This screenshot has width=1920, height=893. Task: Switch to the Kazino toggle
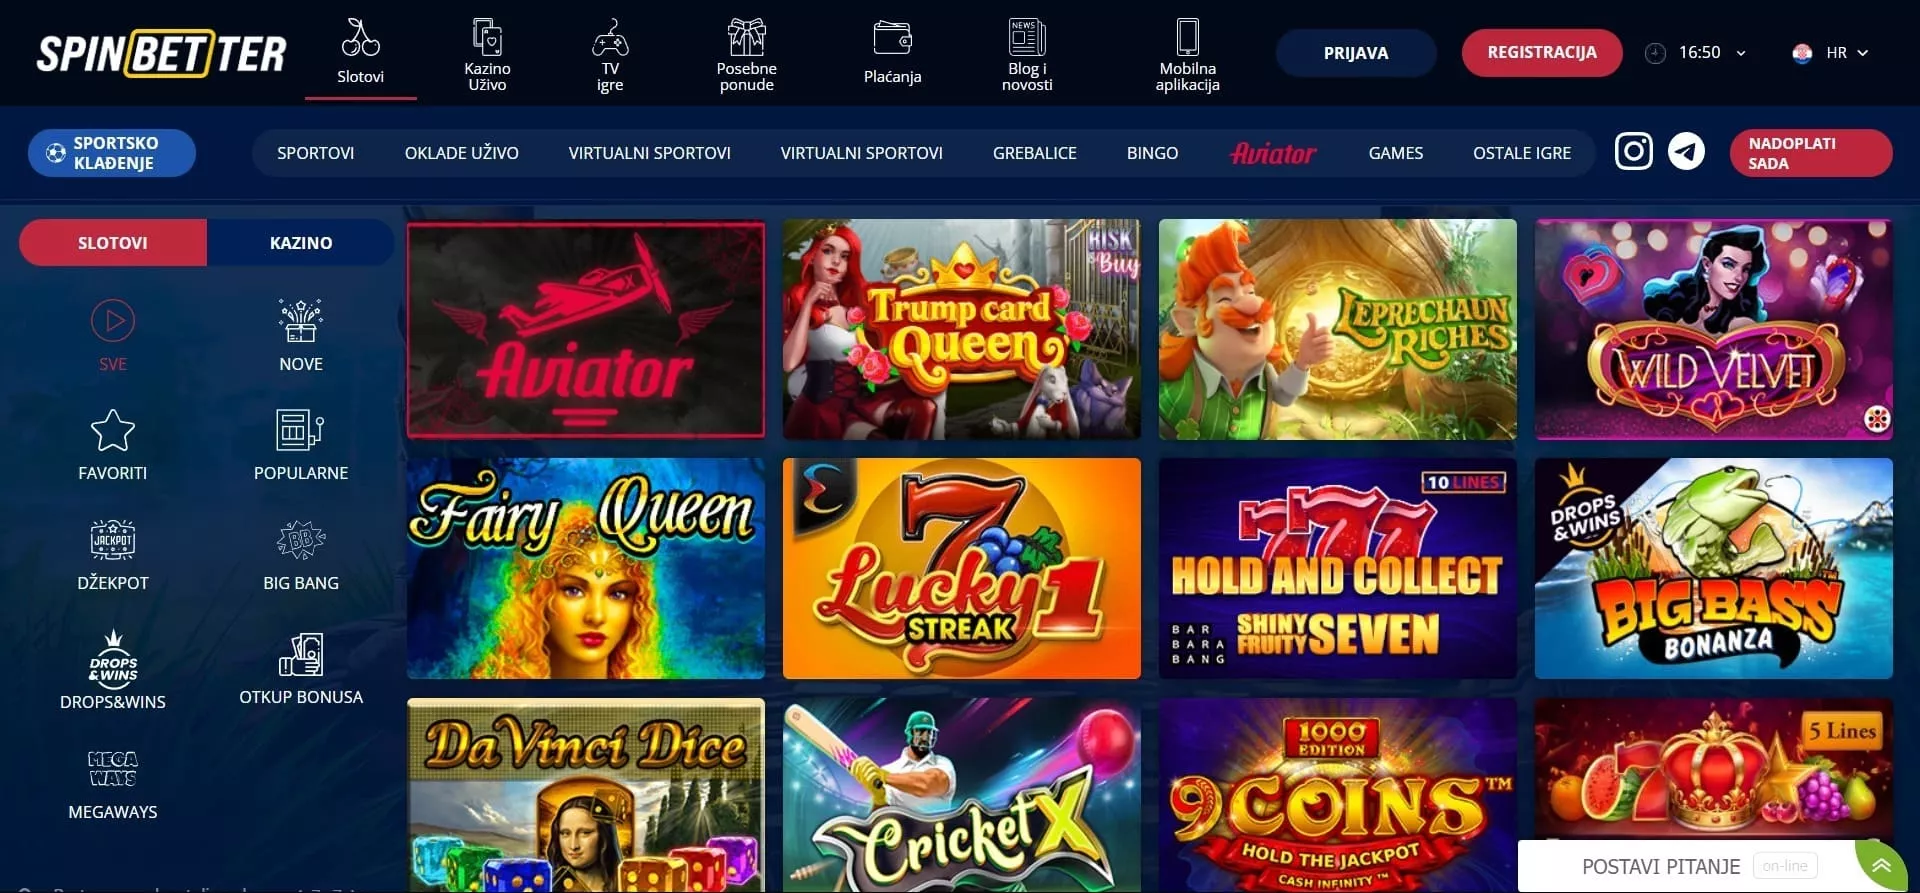click(301, 243)
